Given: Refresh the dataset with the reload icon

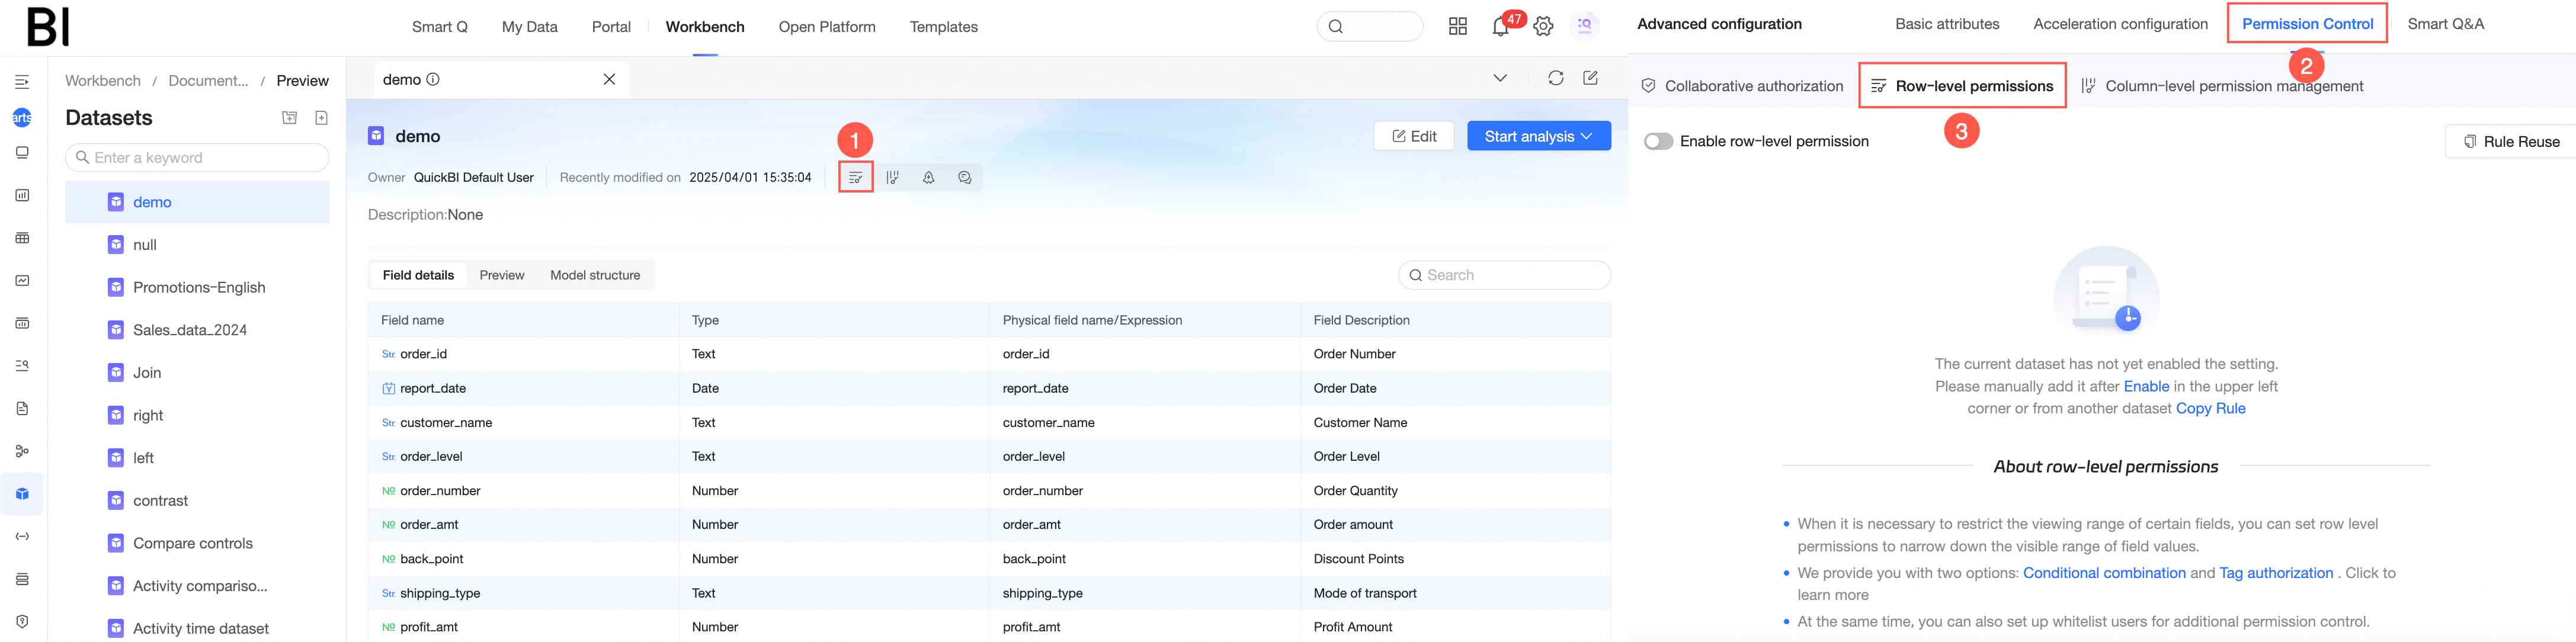Looking at the screenshot, I should point(1555,78).
